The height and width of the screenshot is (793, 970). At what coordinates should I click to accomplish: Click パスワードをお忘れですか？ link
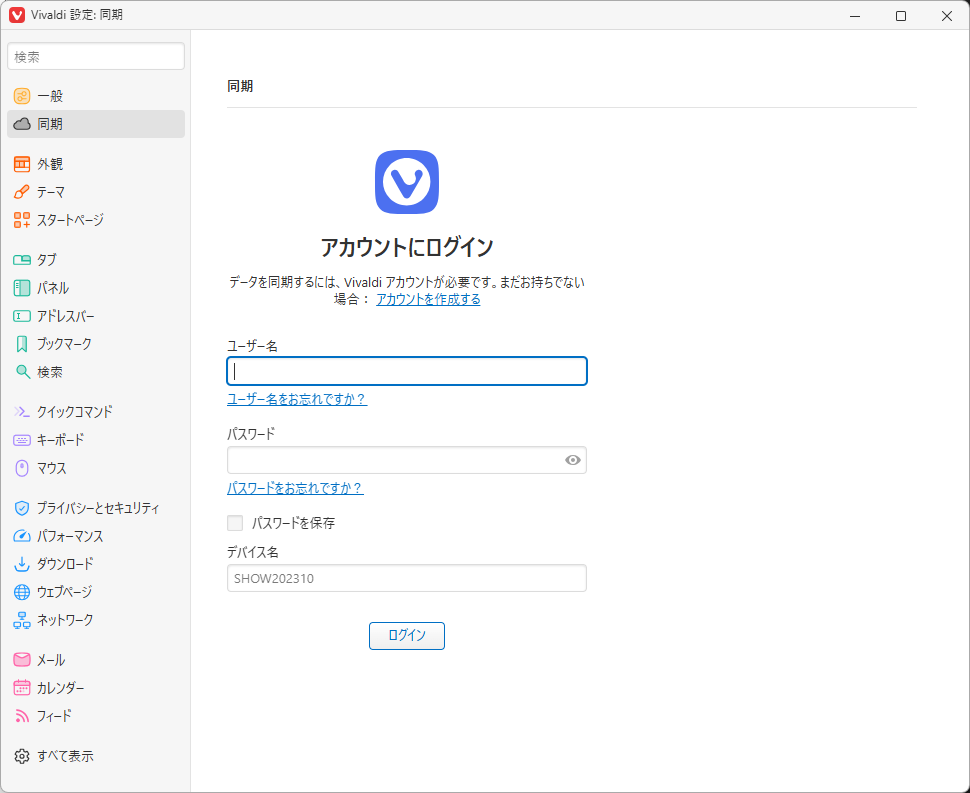(295, 488)
